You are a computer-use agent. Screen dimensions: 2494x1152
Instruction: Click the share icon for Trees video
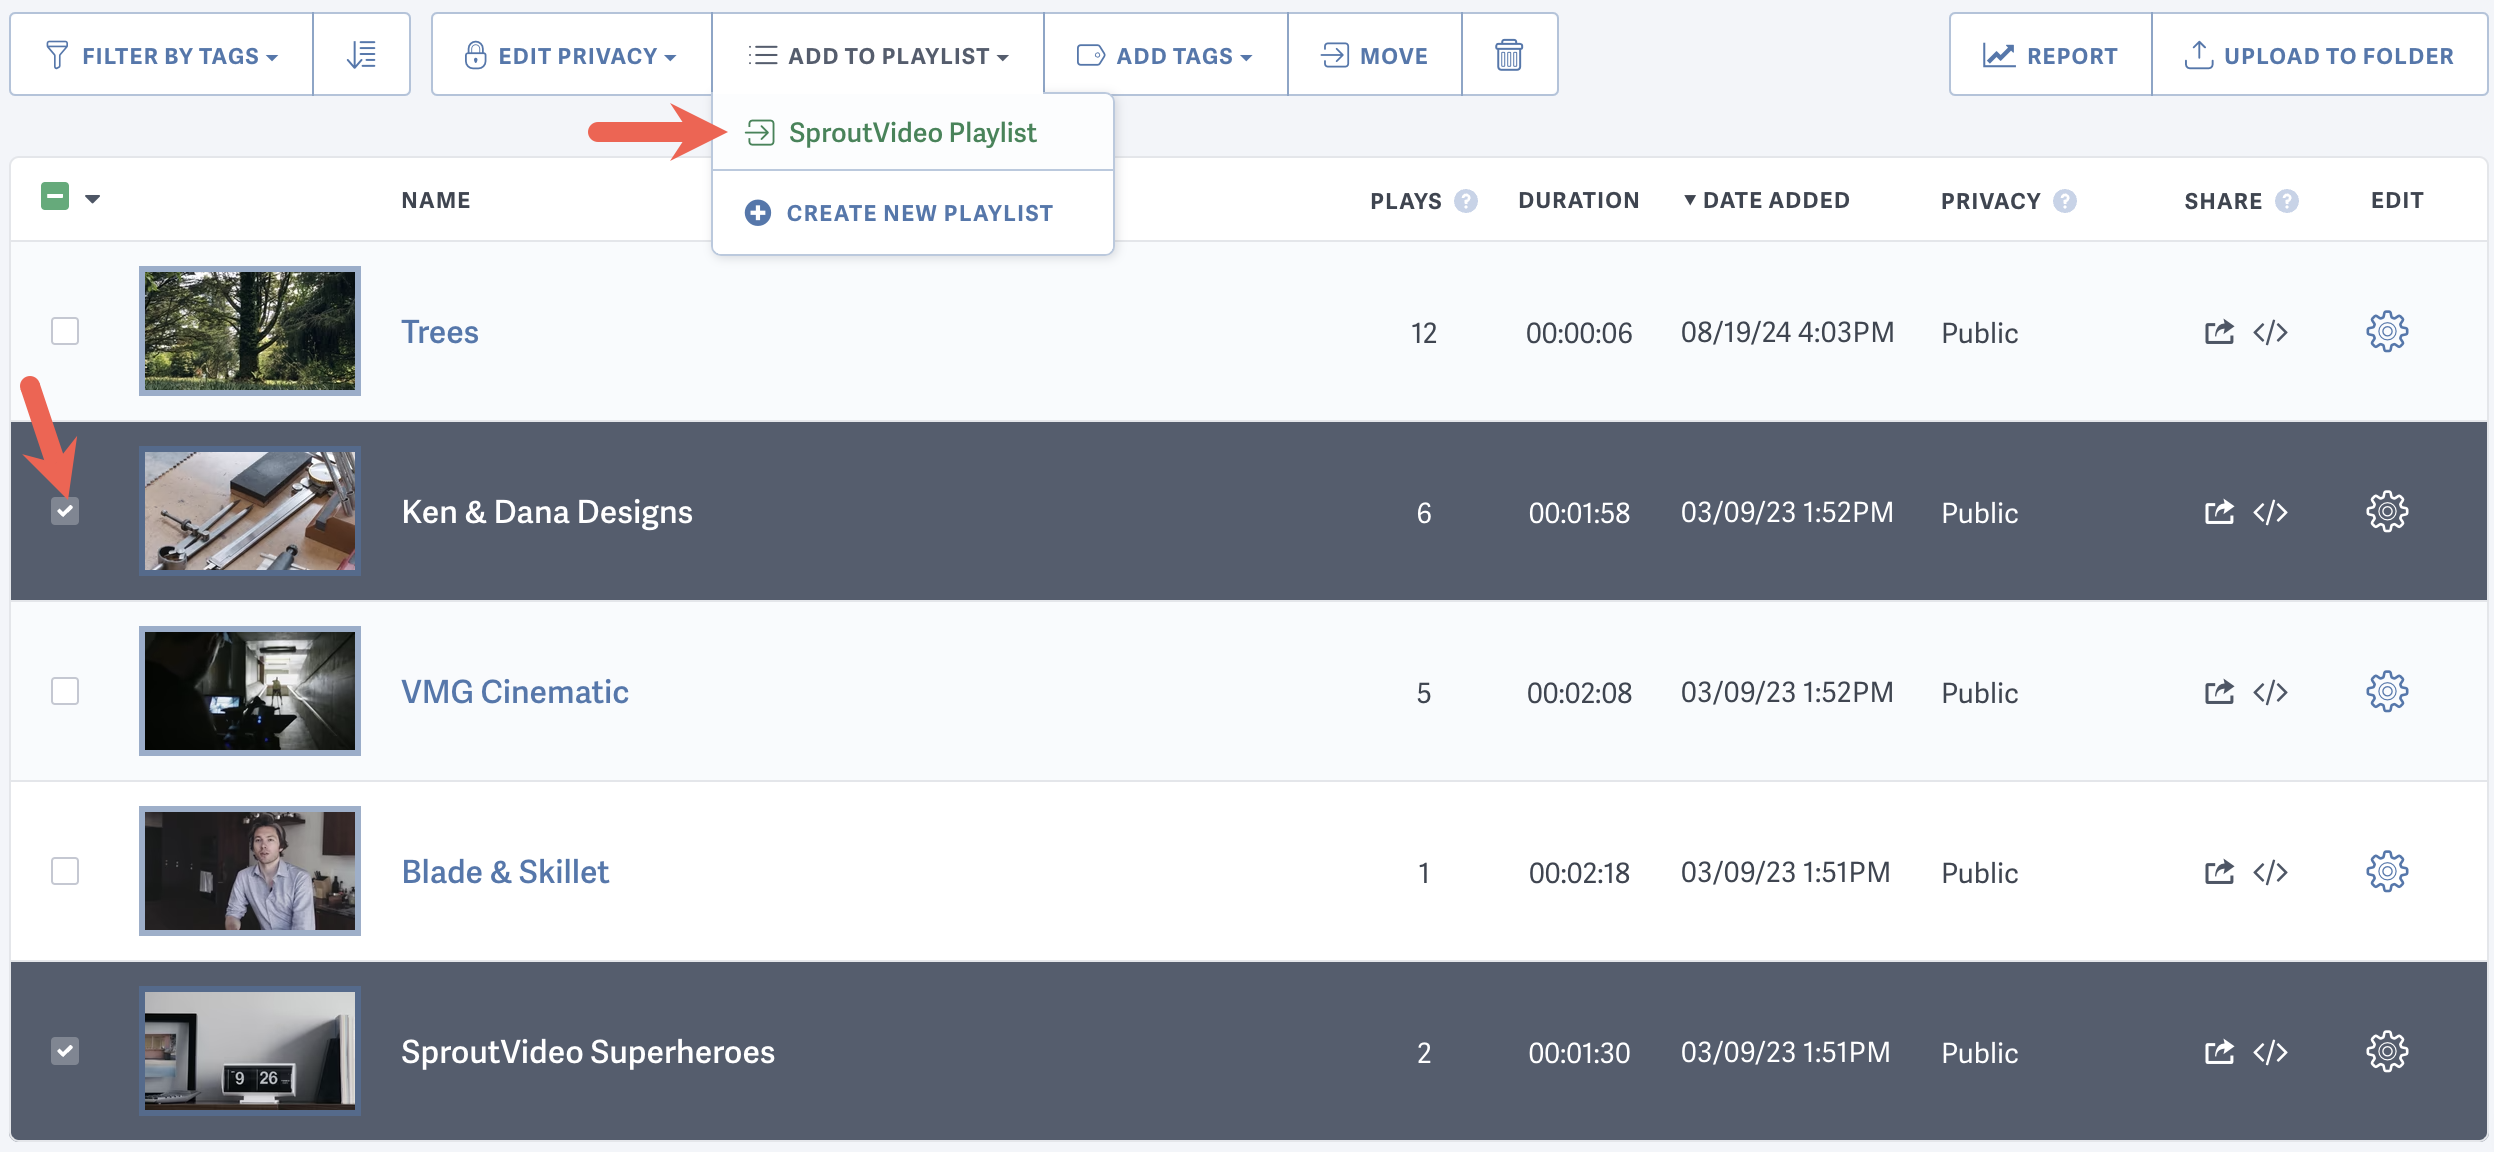[2220, 331]
